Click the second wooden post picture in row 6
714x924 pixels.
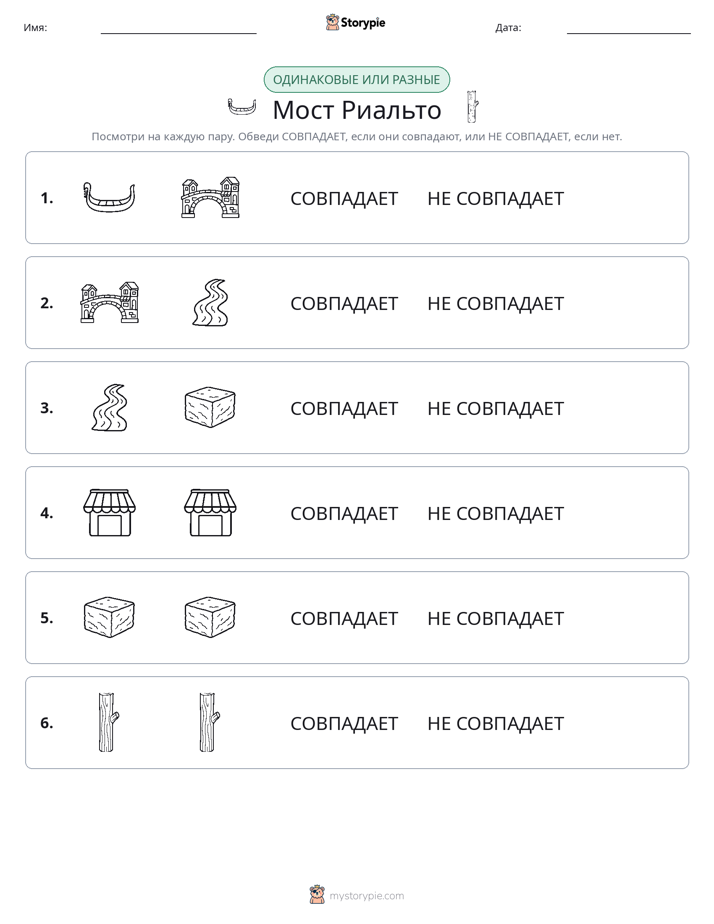(x=209, y=722)
